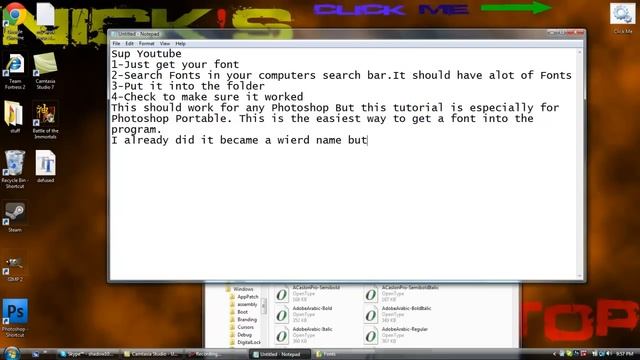
Task: Switch to Skype taskbar button
Action: 87,354
